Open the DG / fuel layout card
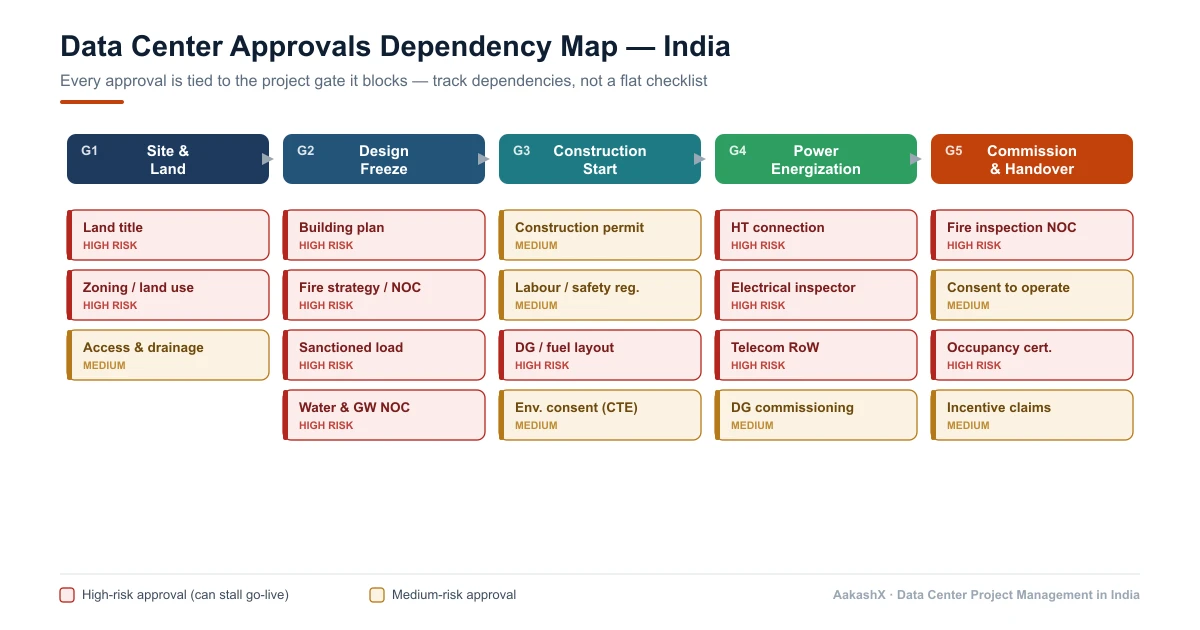The width and height of the screenshot is (1200, 630). point(600,355)
